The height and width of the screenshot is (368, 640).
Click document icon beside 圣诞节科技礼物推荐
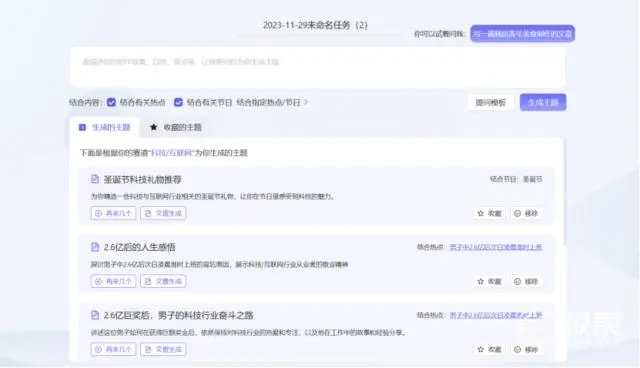[95, 179]
